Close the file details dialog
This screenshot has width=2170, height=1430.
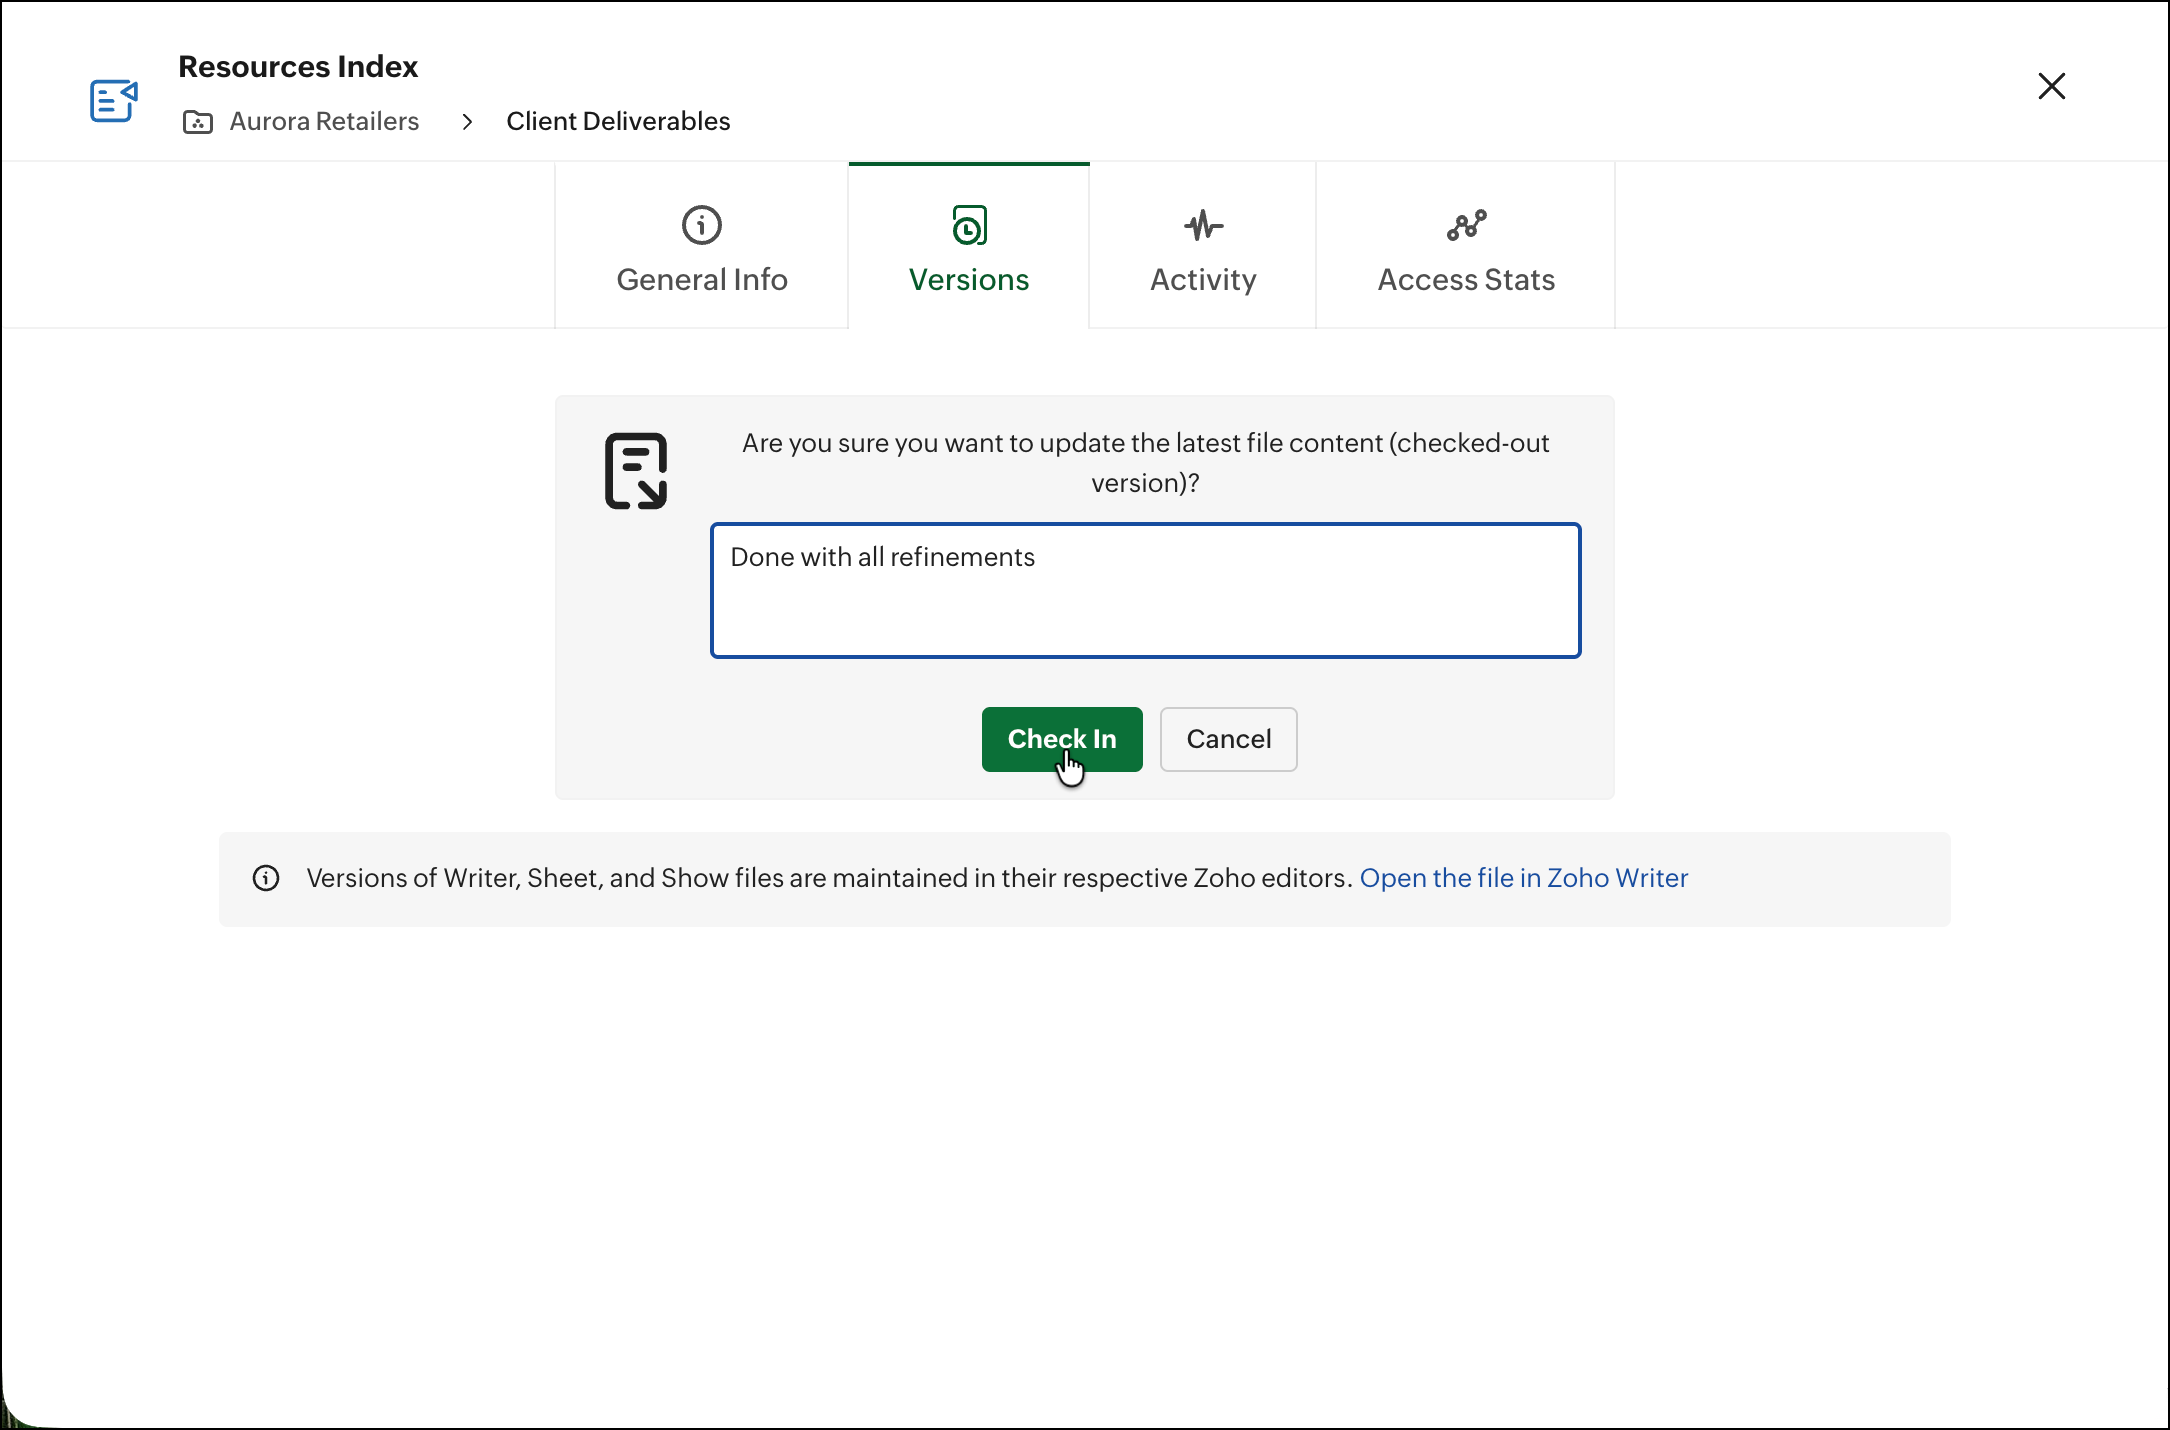tap(2051, 86)
